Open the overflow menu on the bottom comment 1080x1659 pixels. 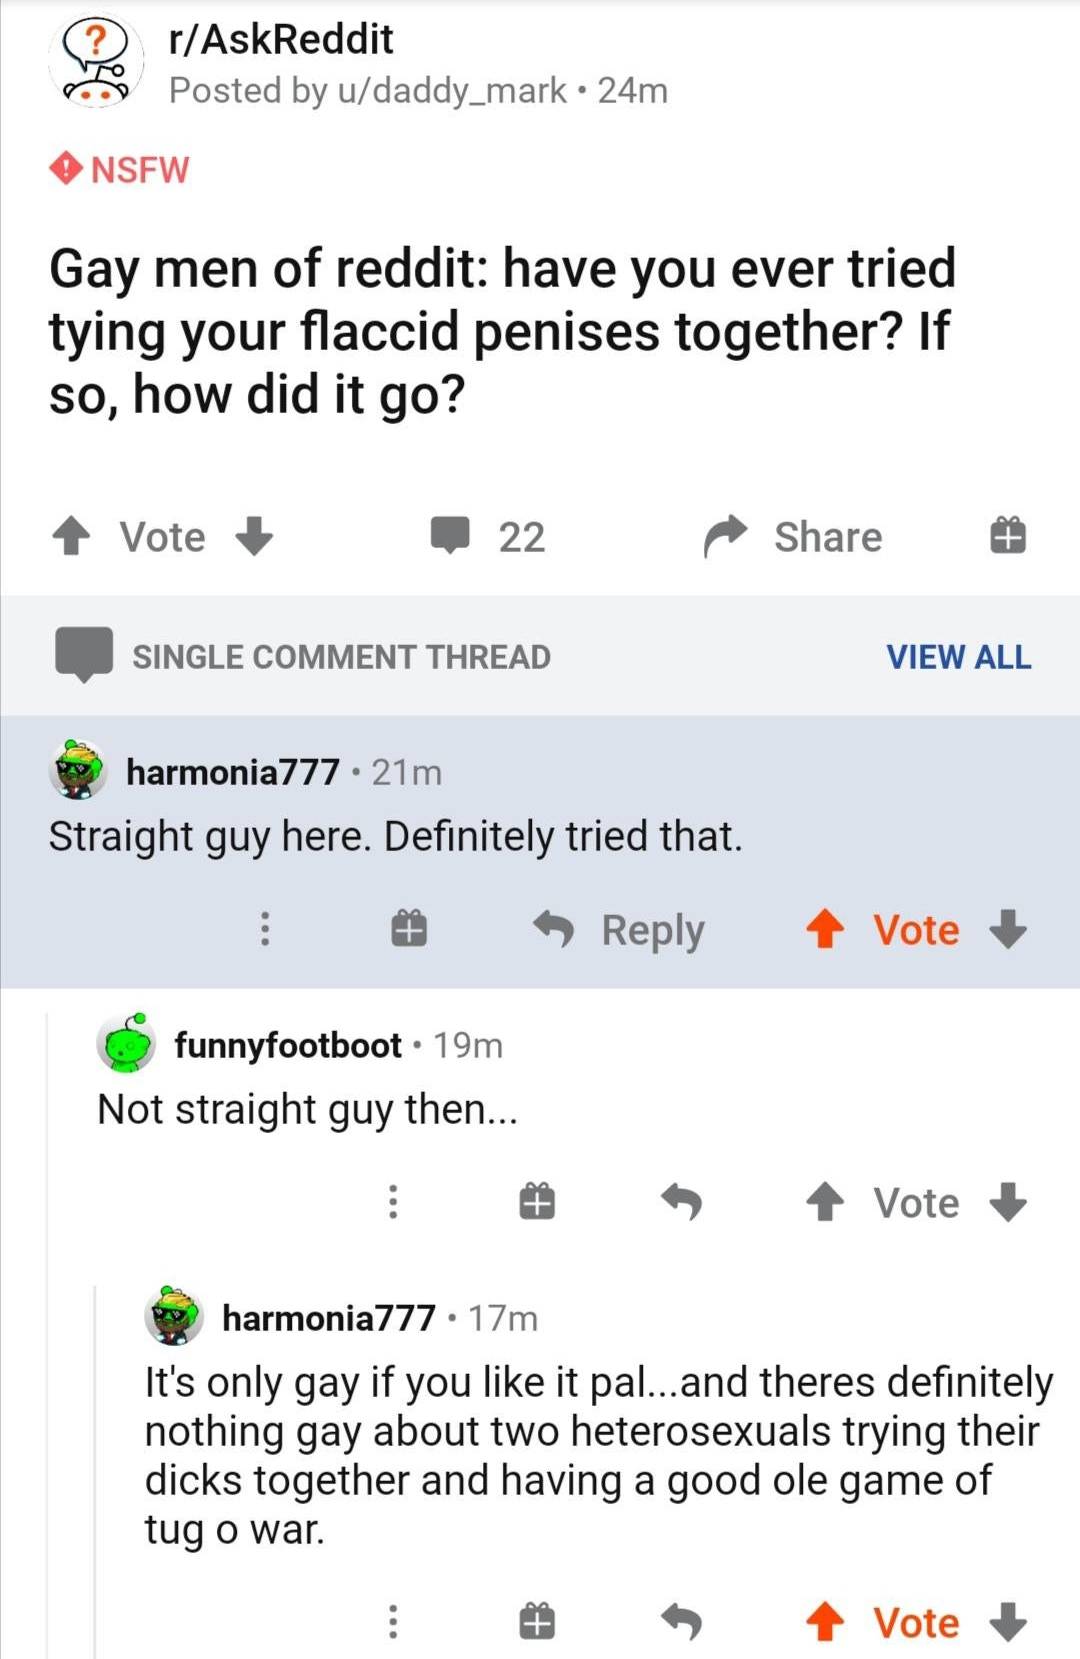pos(392,1621)
